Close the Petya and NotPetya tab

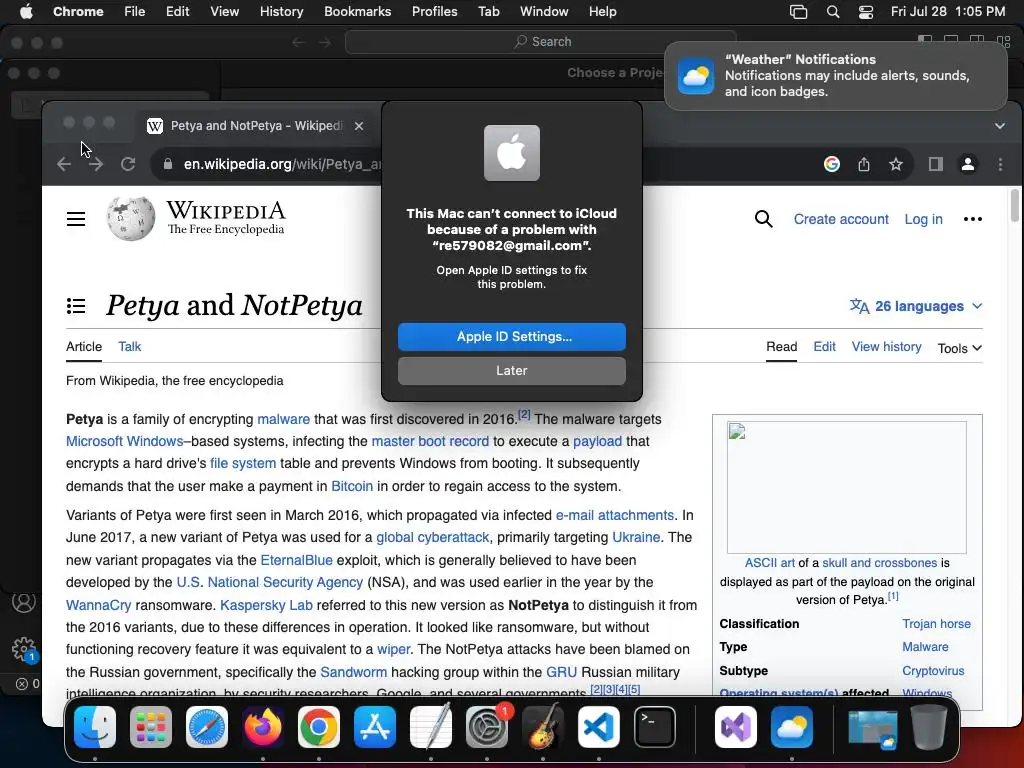[359, 125]
